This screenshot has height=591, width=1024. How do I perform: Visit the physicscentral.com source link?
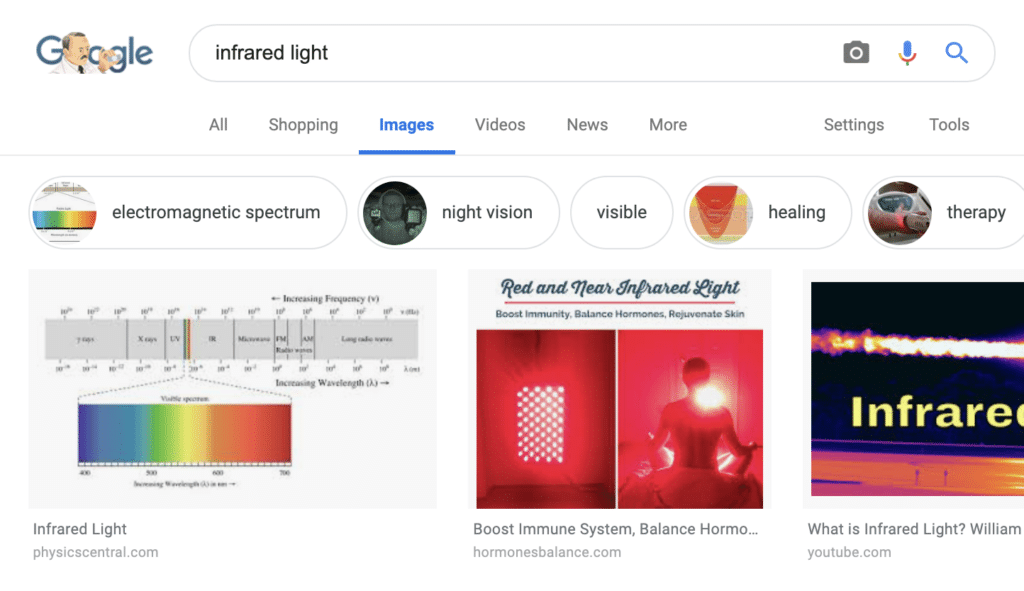coord(95,552)
